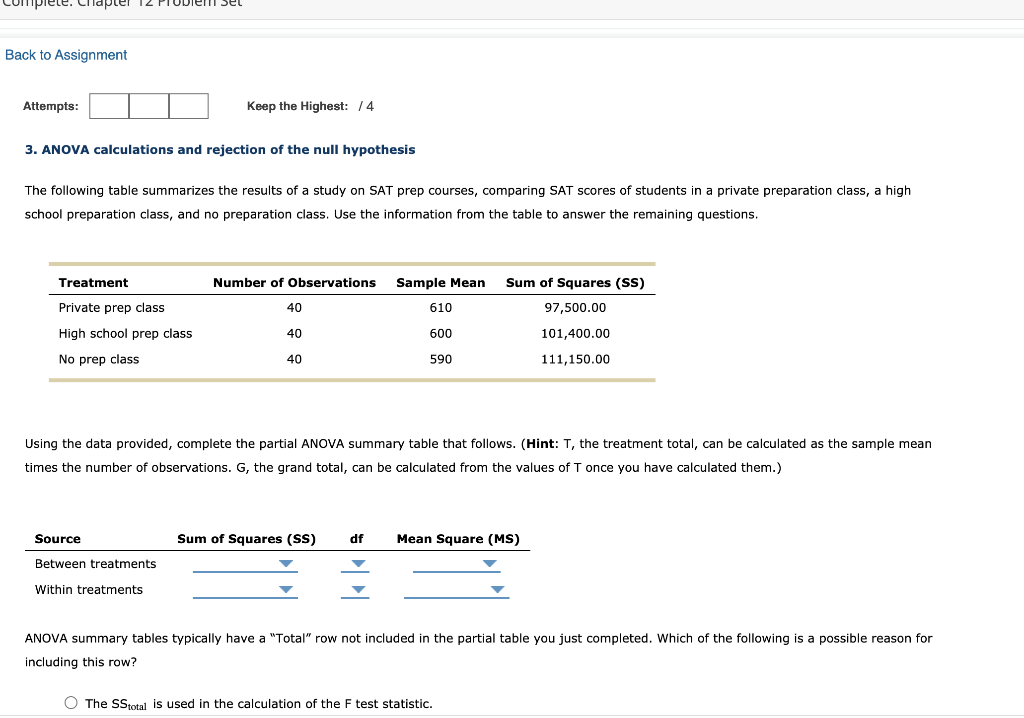1024x718 pixels.
Task: Click the Between treatments df arrow icon
Action: (357, 564)
